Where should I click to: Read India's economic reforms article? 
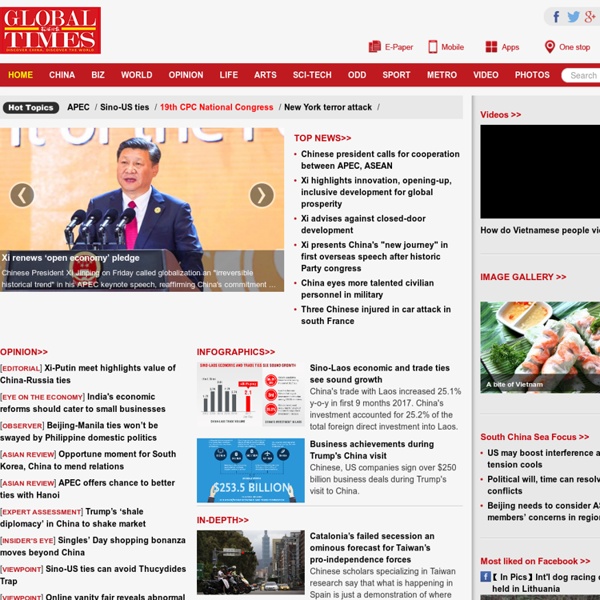pos(83,403)
